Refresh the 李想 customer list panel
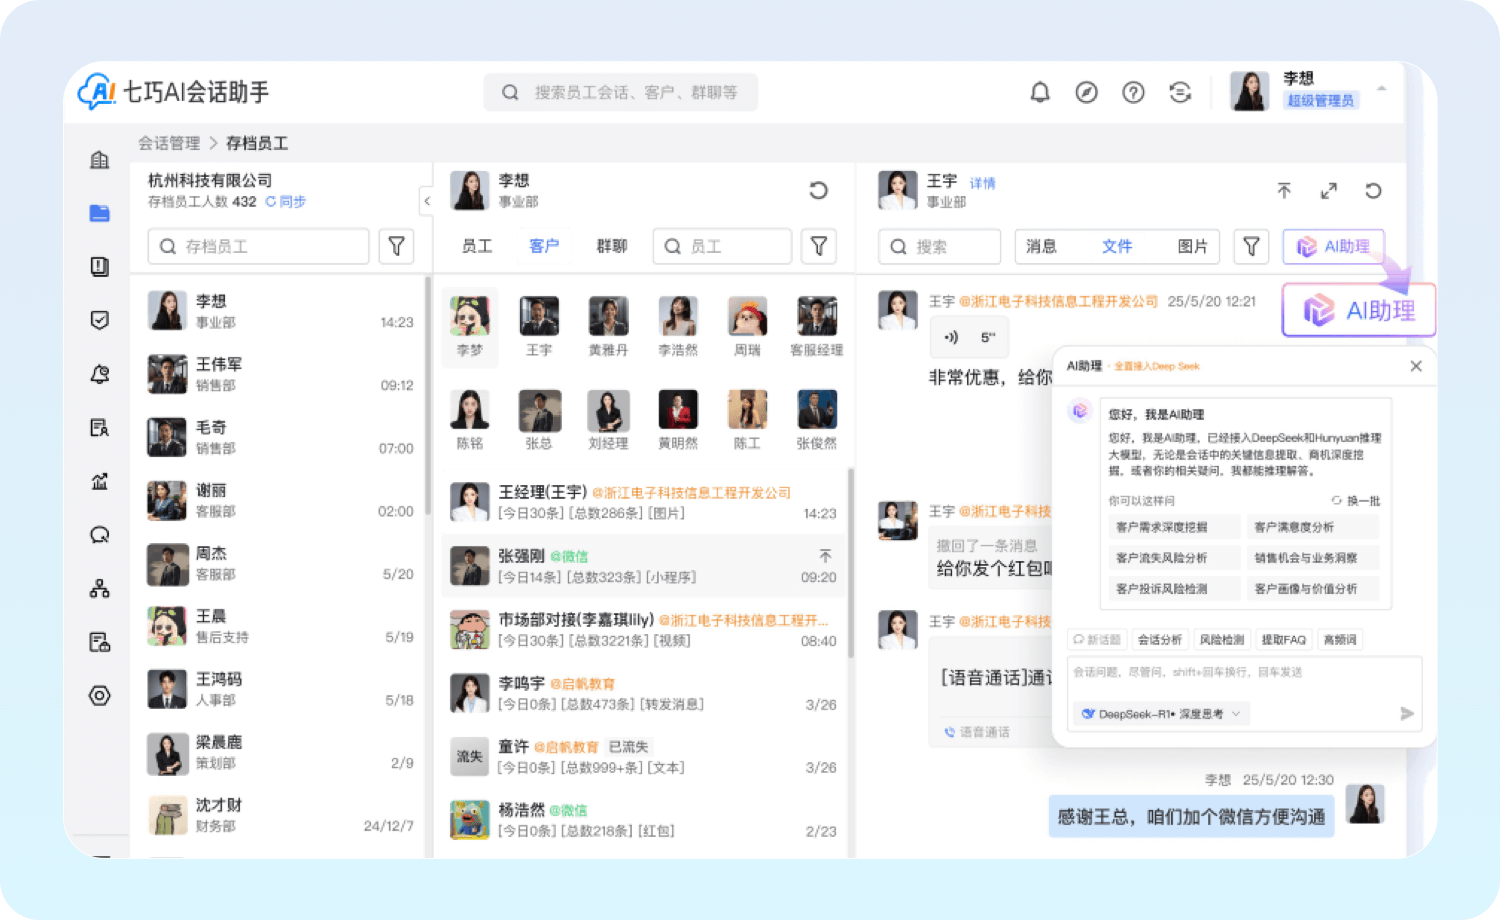The height and width of the screenshot is (920, 1500). (818, 190)
